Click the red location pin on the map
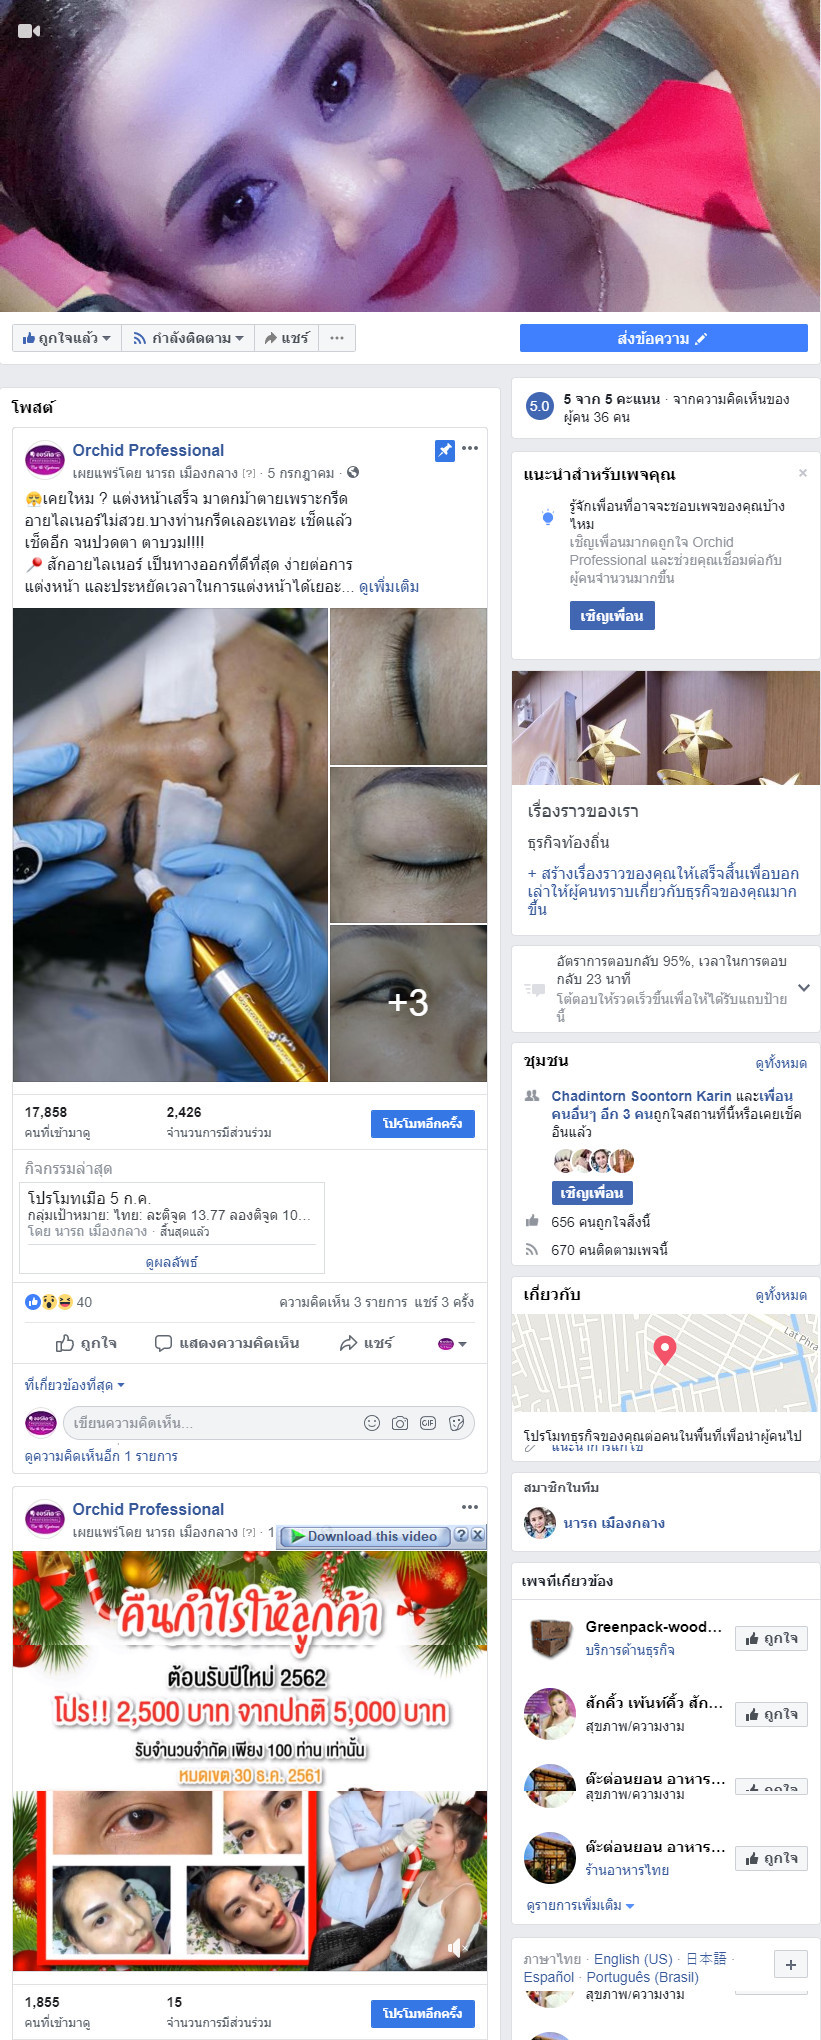 pyautogui.click(x=664, y=1349)
